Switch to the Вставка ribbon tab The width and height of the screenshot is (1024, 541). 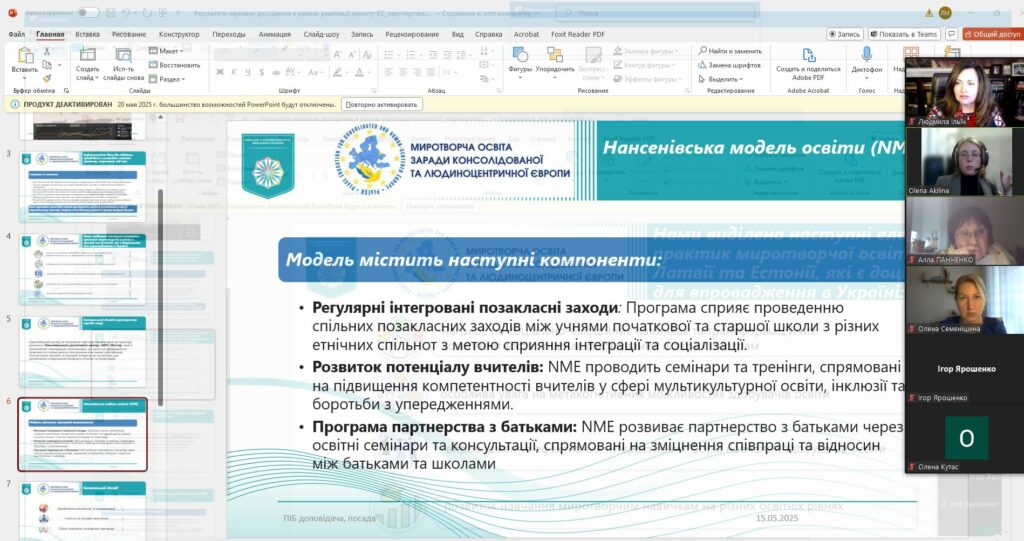pos(88,34)
